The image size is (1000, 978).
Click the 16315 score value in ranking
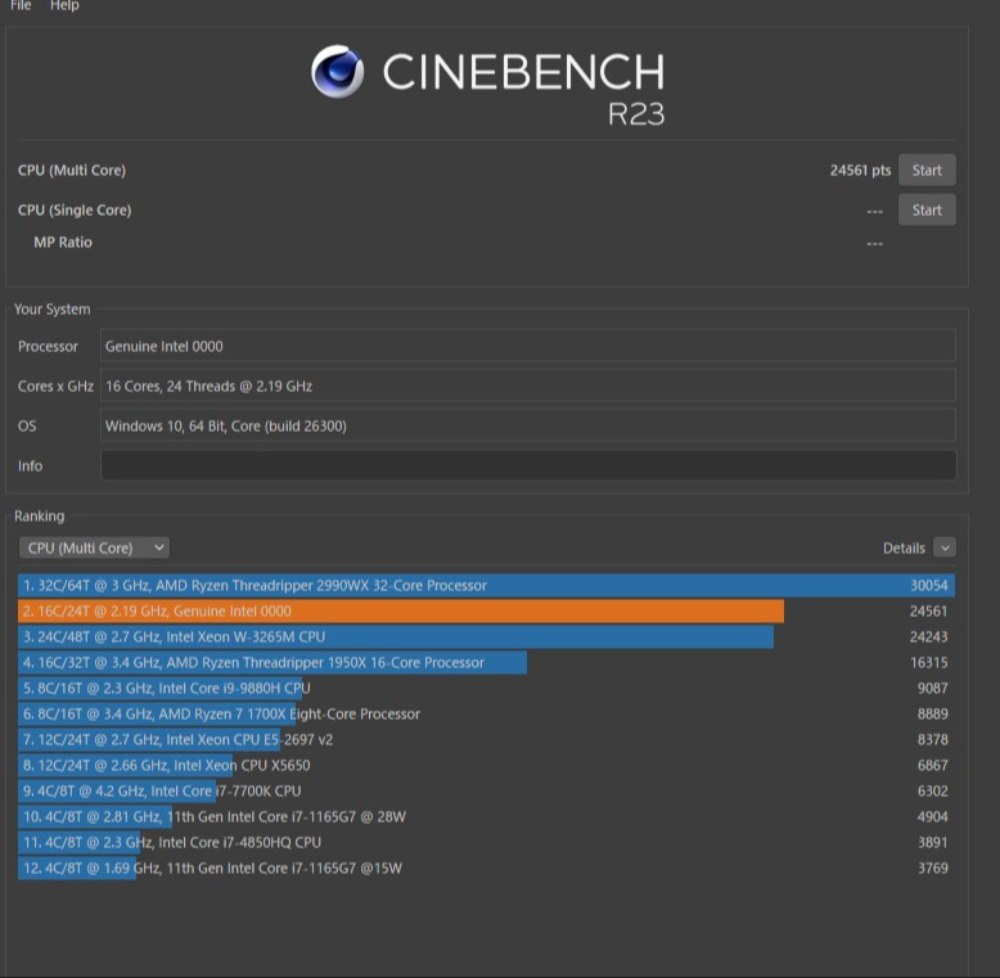point(929,662)
